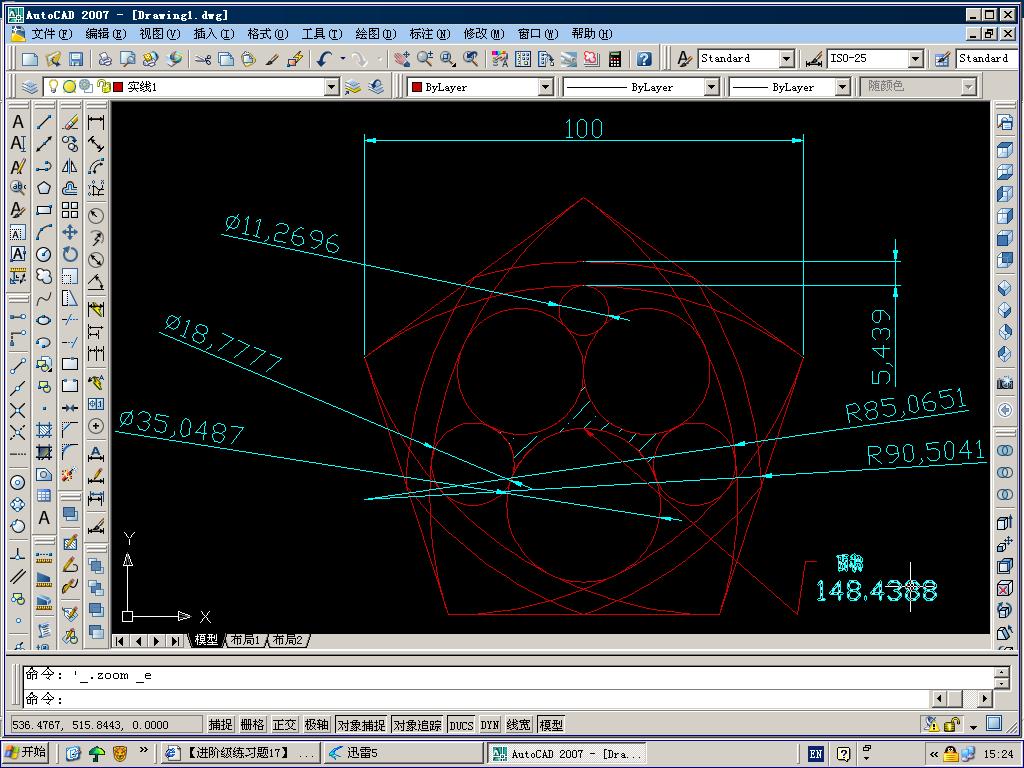Click the Copy objects tool
Screen dimensions: 1024x768
pyautogui.click(x=70, y=144)
